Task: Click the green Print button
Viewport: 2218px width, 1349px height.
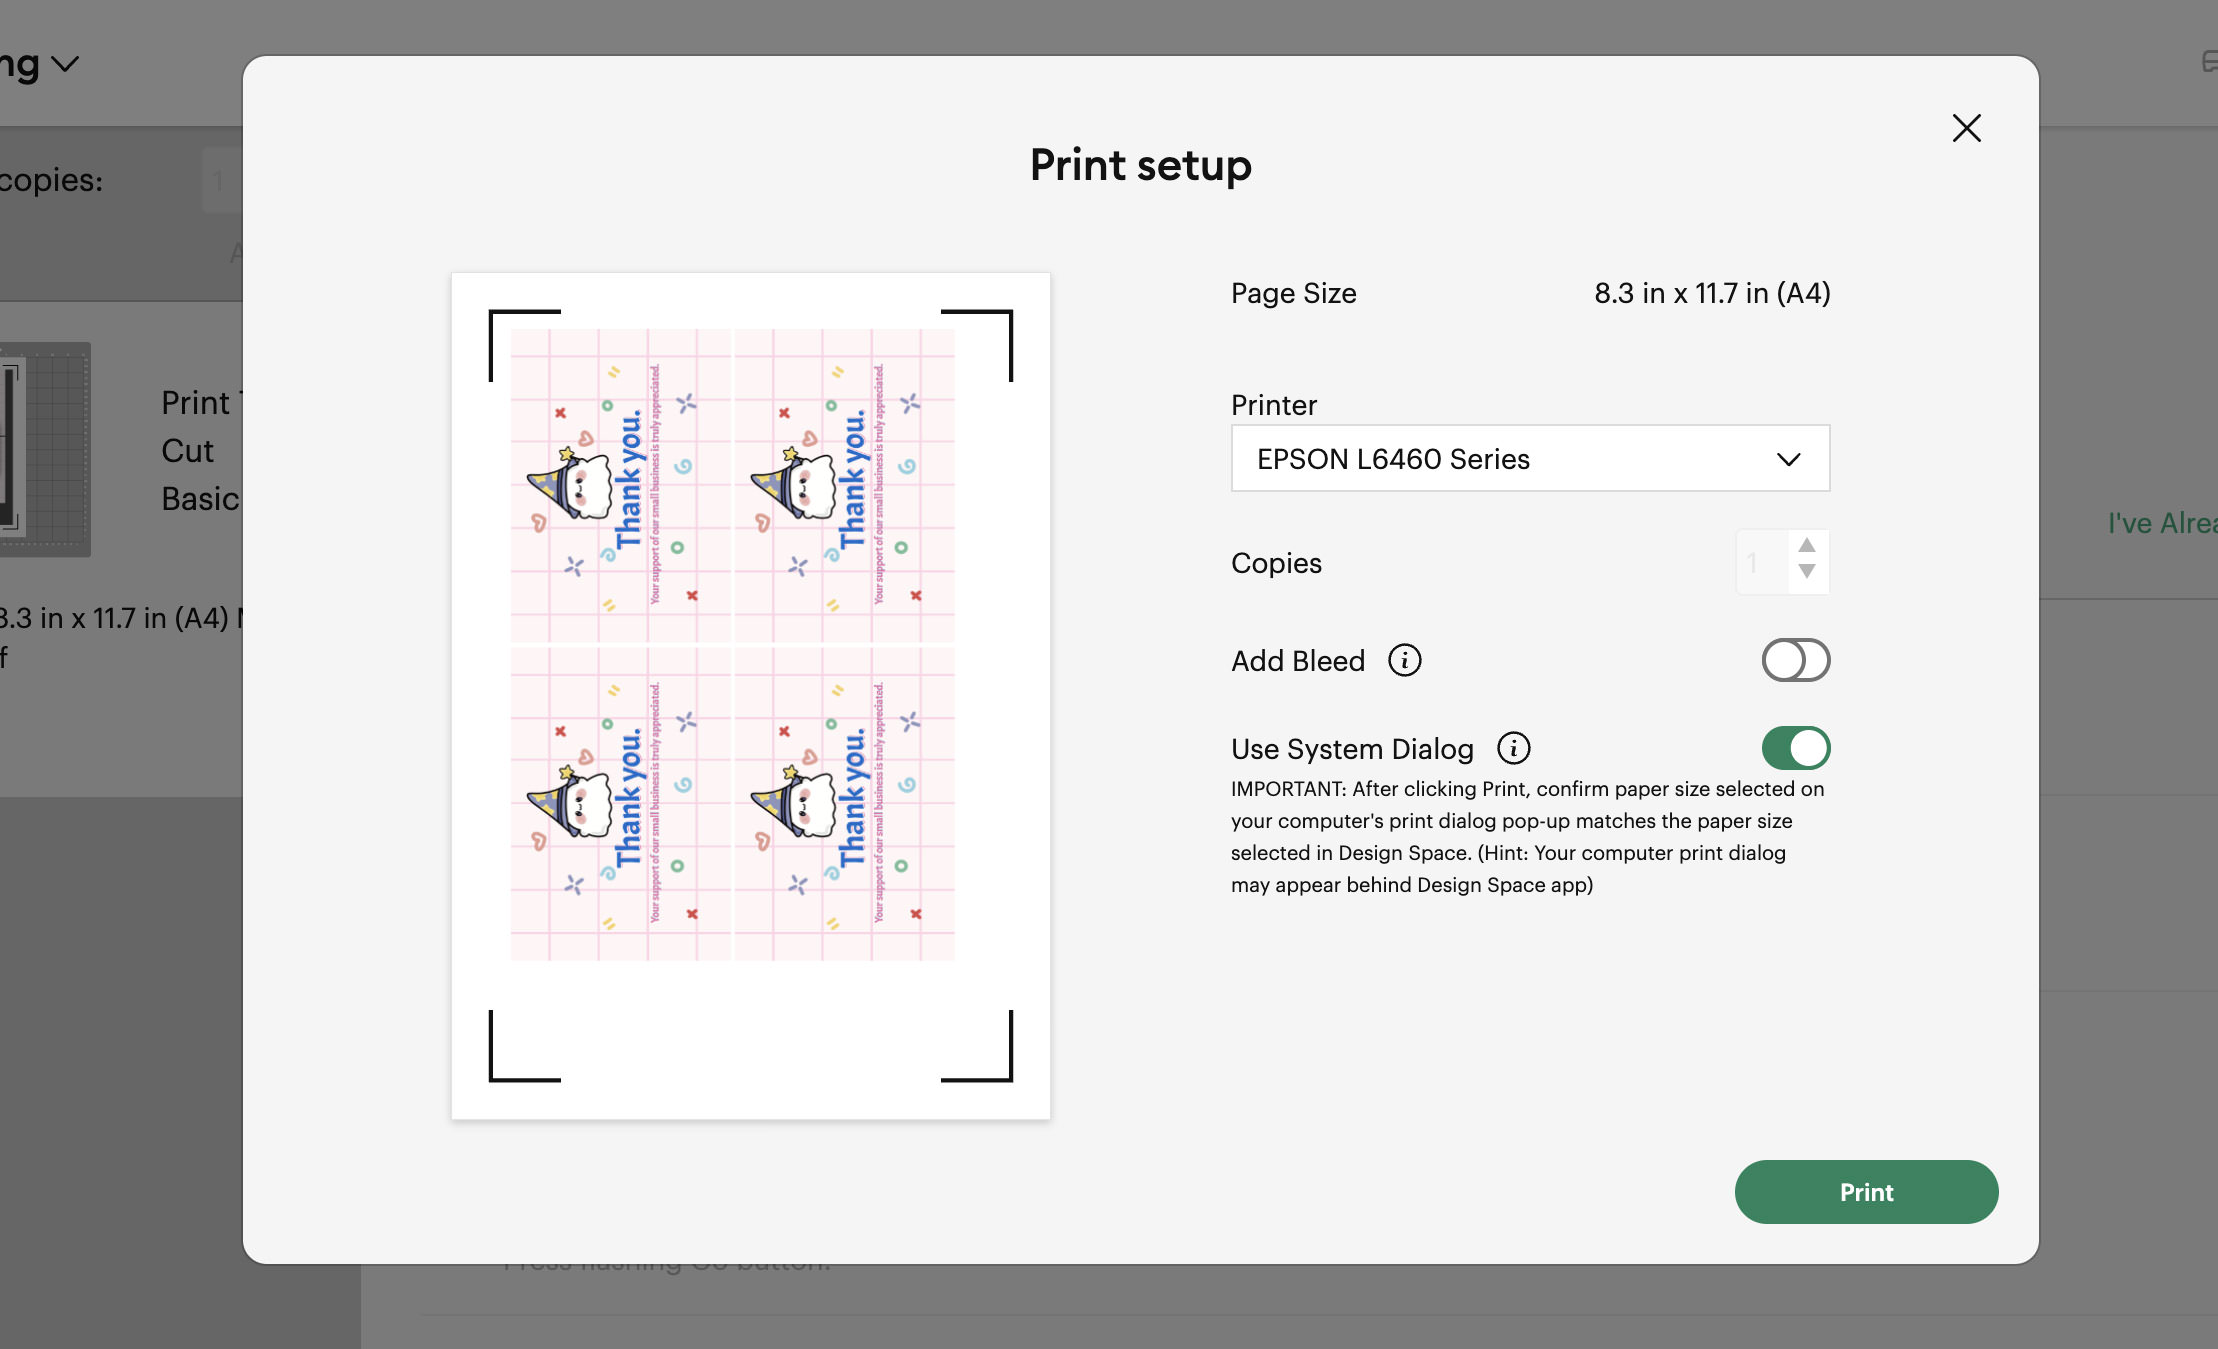Action: coord(1866,1192)
